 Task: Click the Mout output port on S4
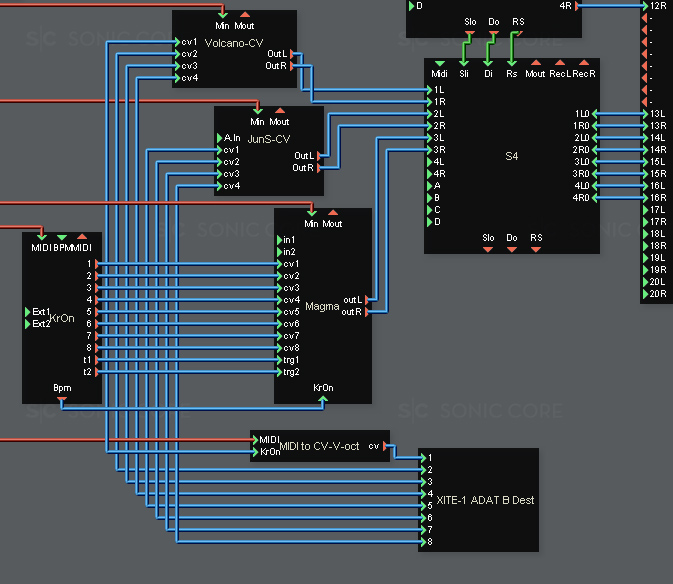pos(535,63)
